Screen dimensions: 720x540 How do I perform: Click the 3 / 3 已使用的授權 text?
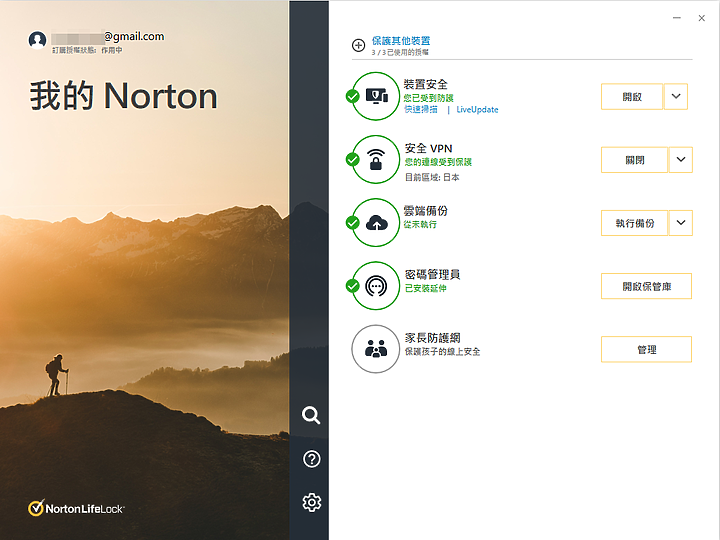[400, 52]
